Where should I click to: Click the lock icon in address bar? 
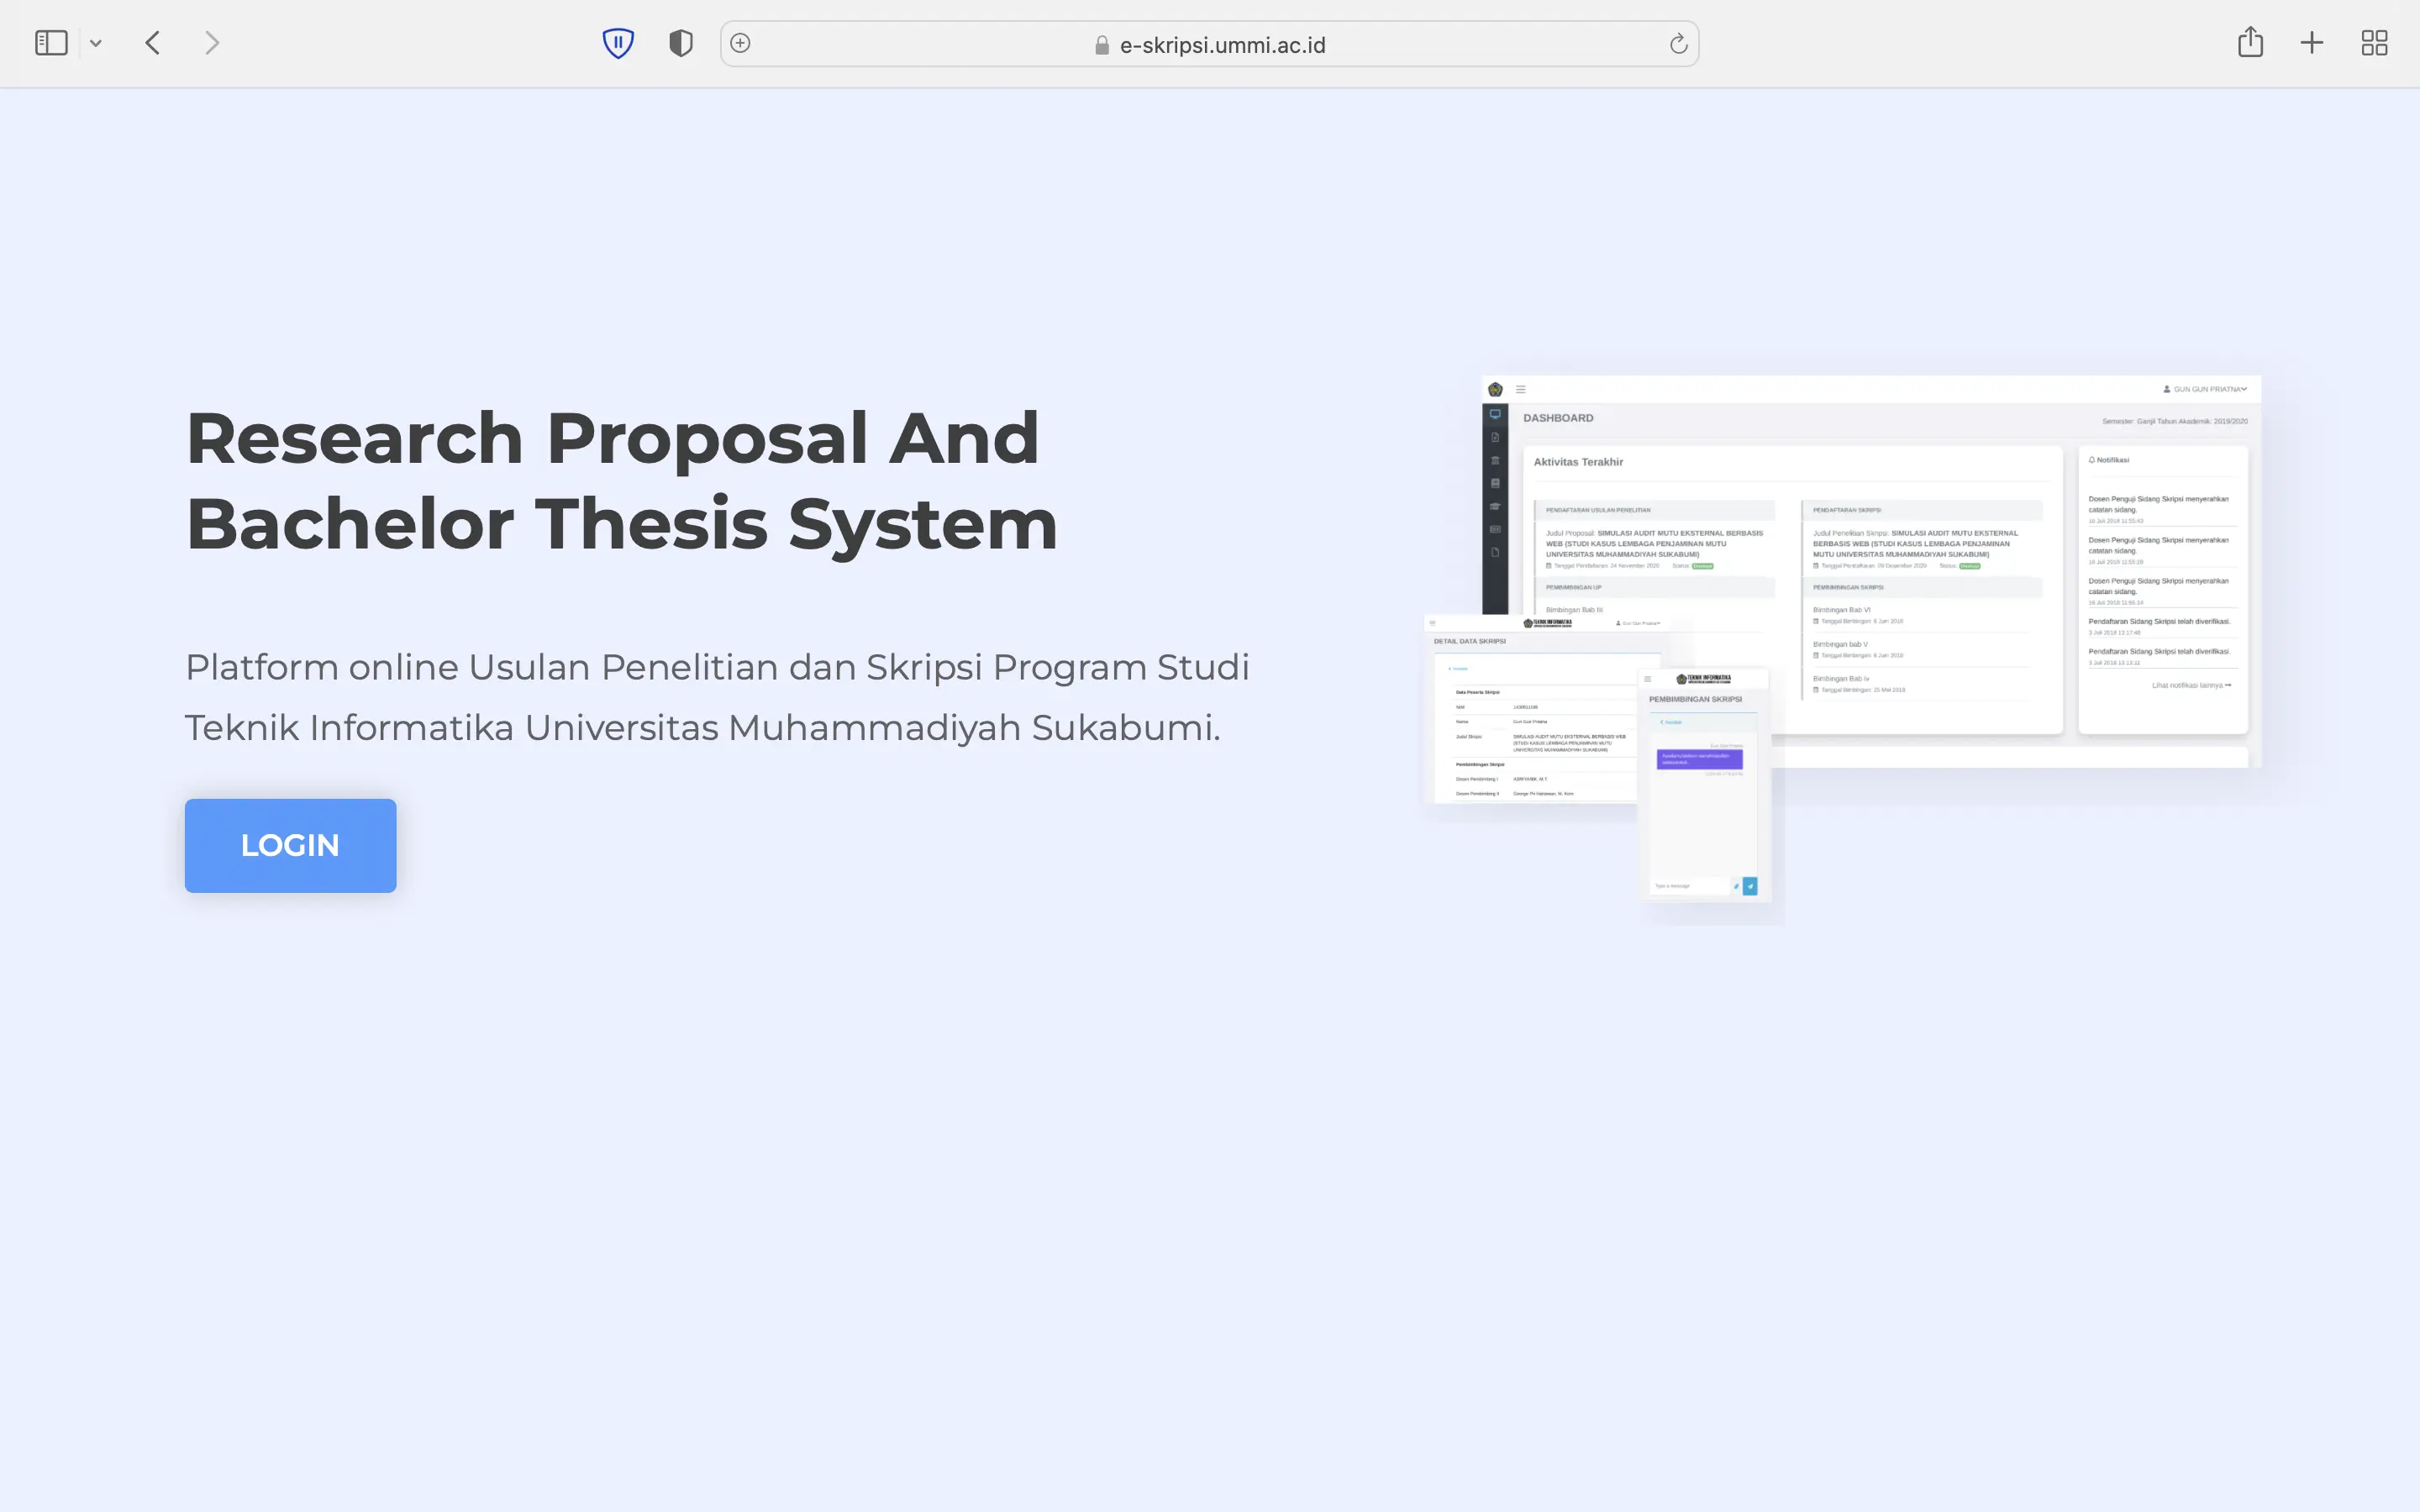point(1101,45)
